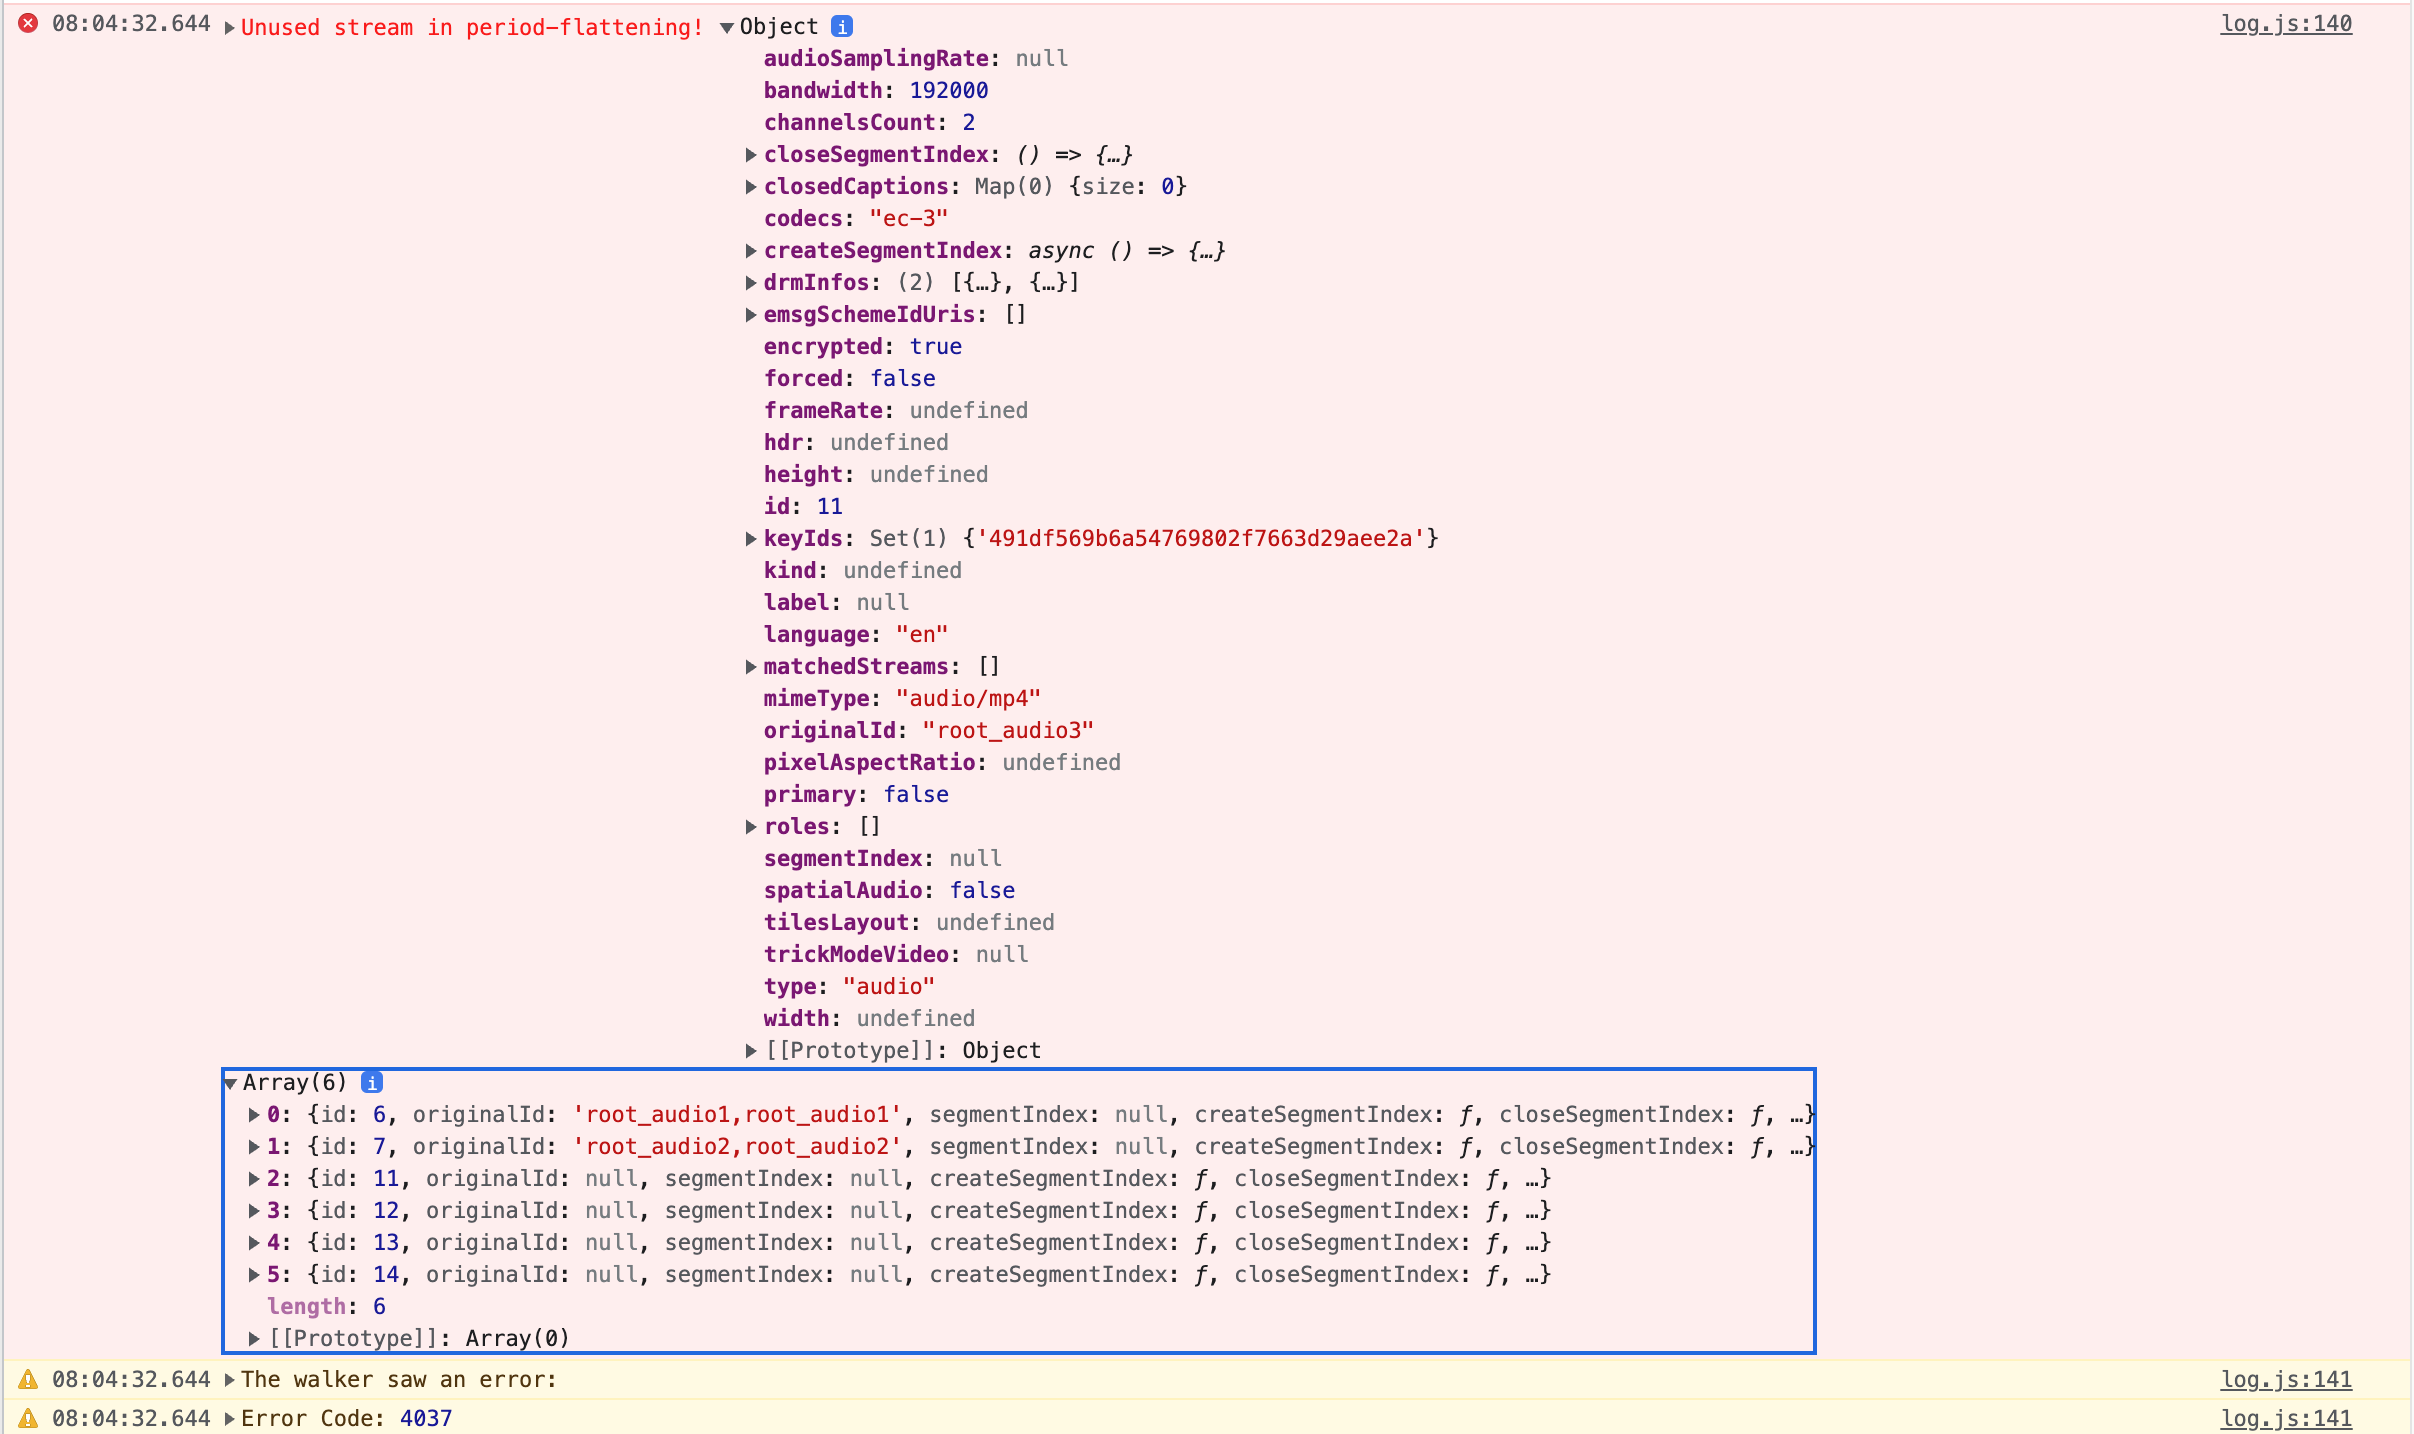Click the error code number 4037

(x=426, y=1419)
